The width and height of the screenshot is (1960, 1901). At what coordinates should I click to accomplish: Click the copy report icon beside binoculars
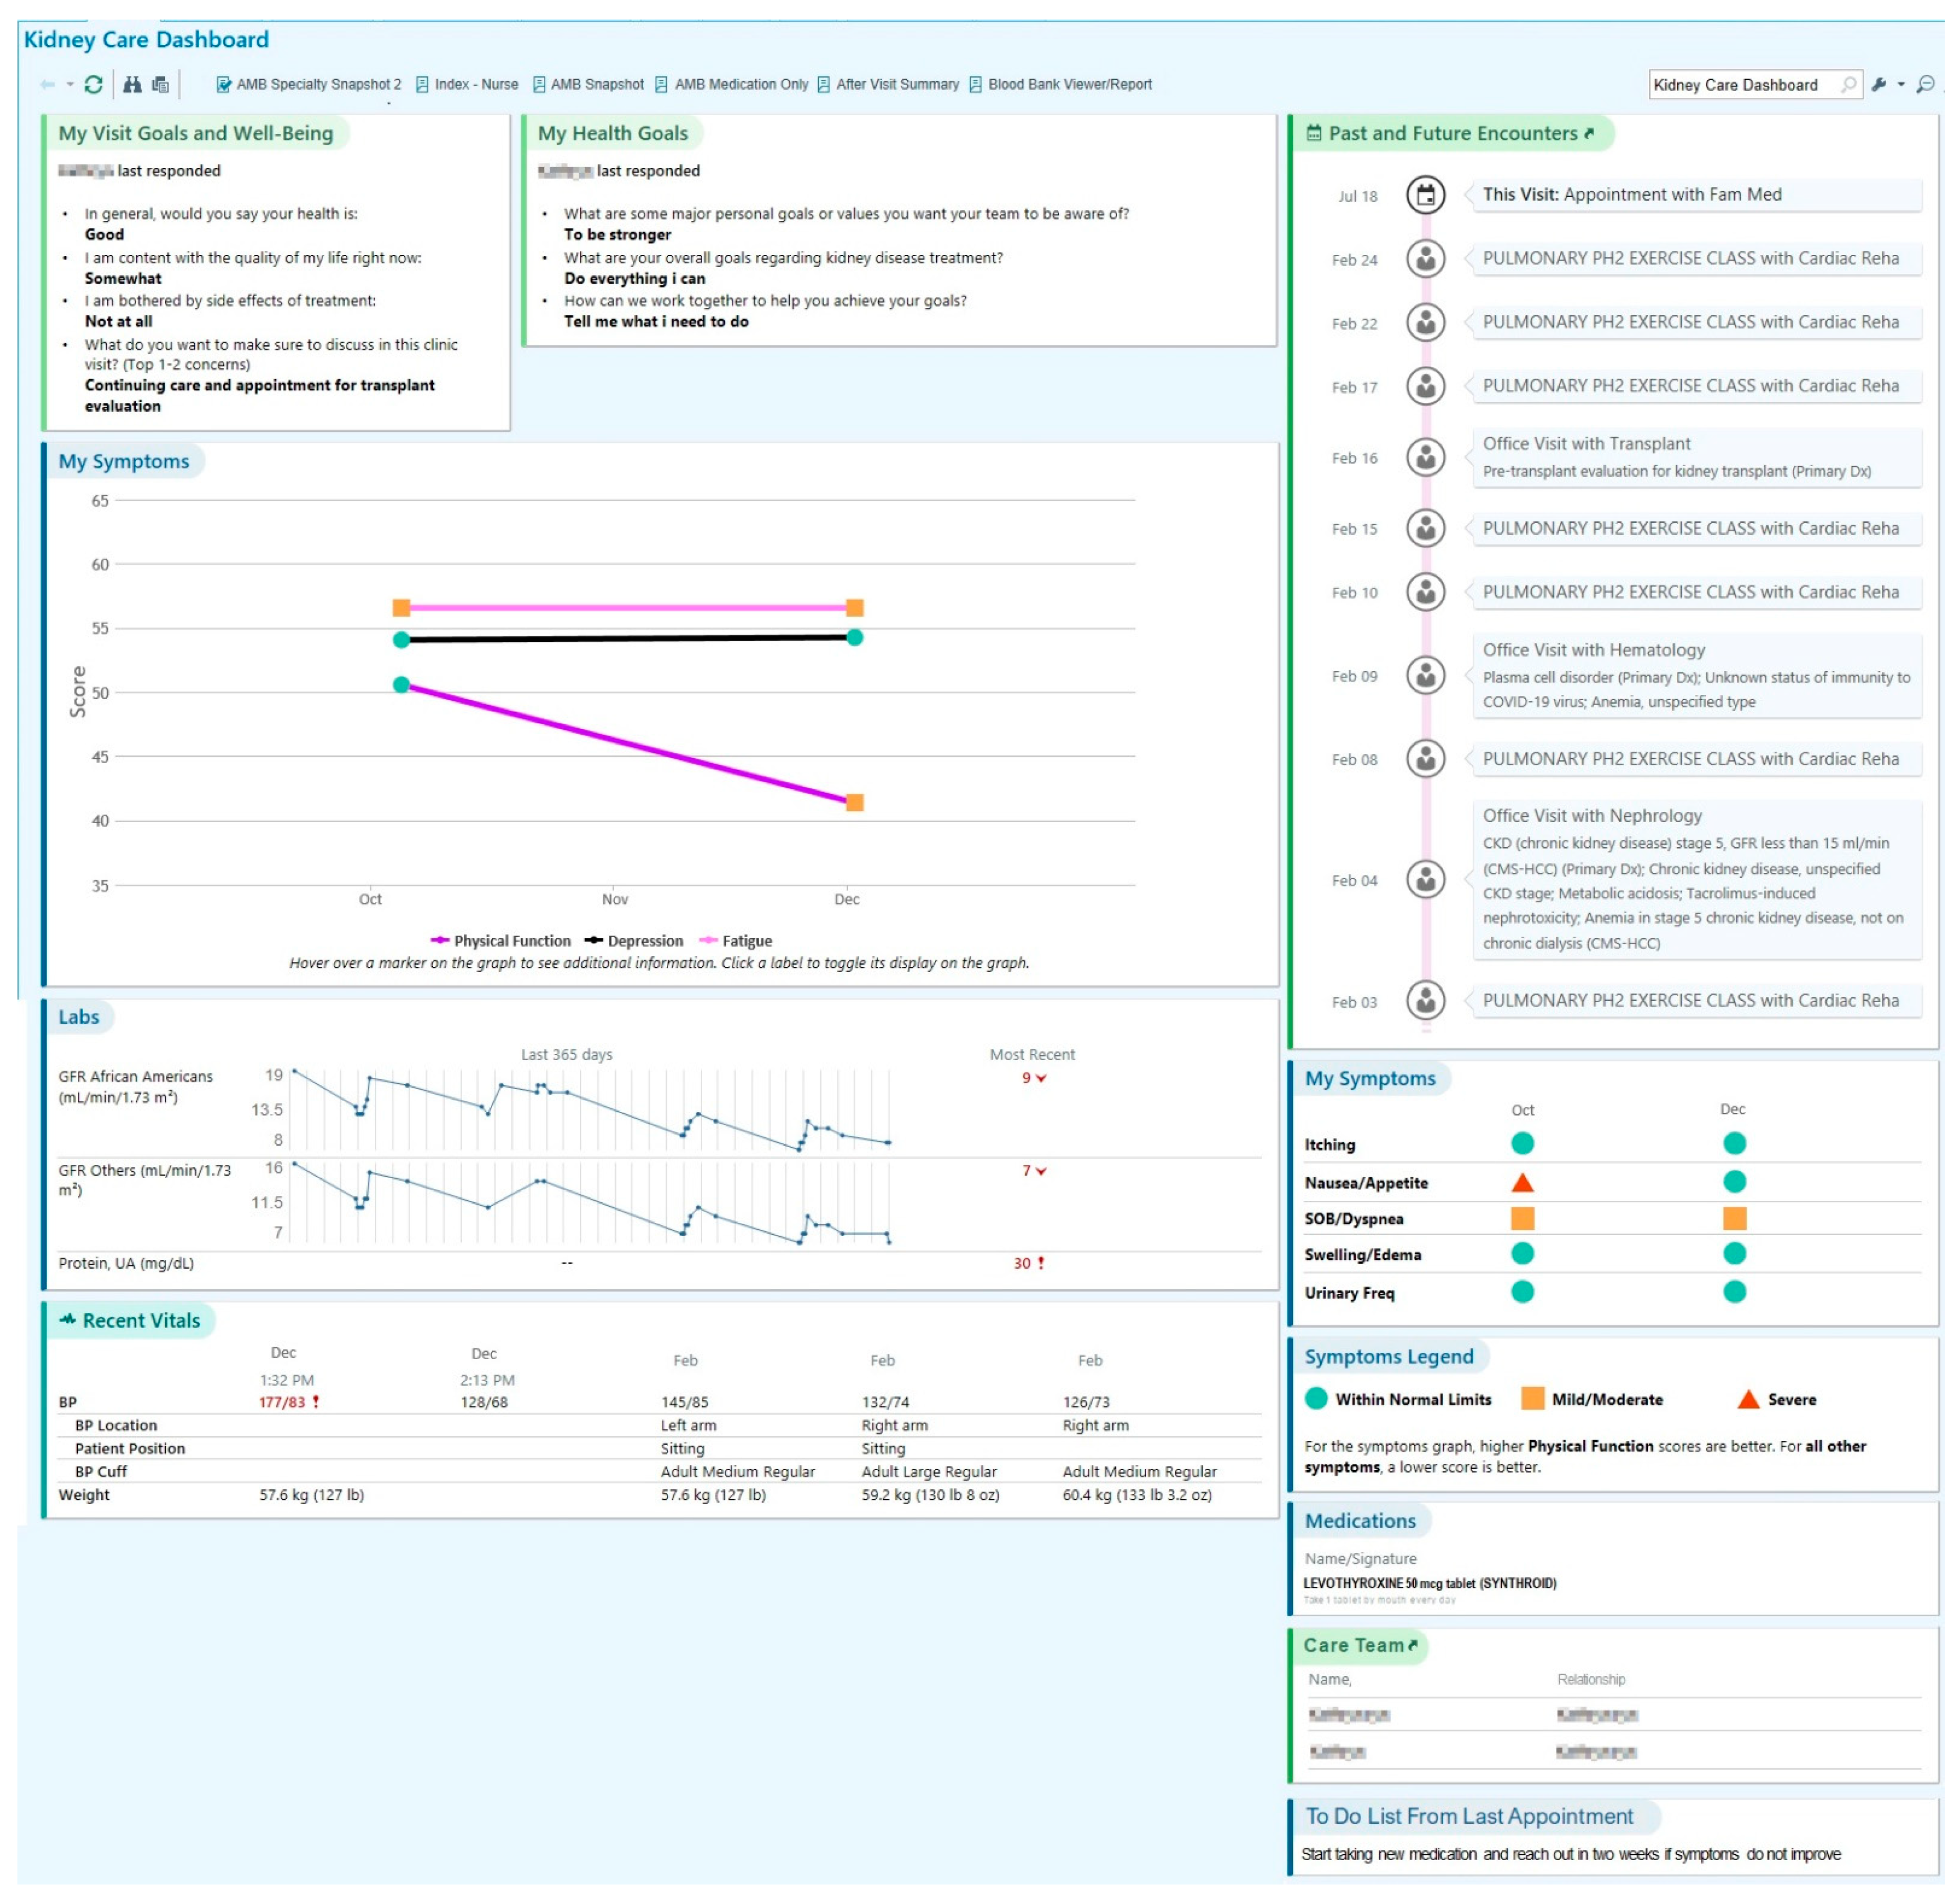coord(160,85)
